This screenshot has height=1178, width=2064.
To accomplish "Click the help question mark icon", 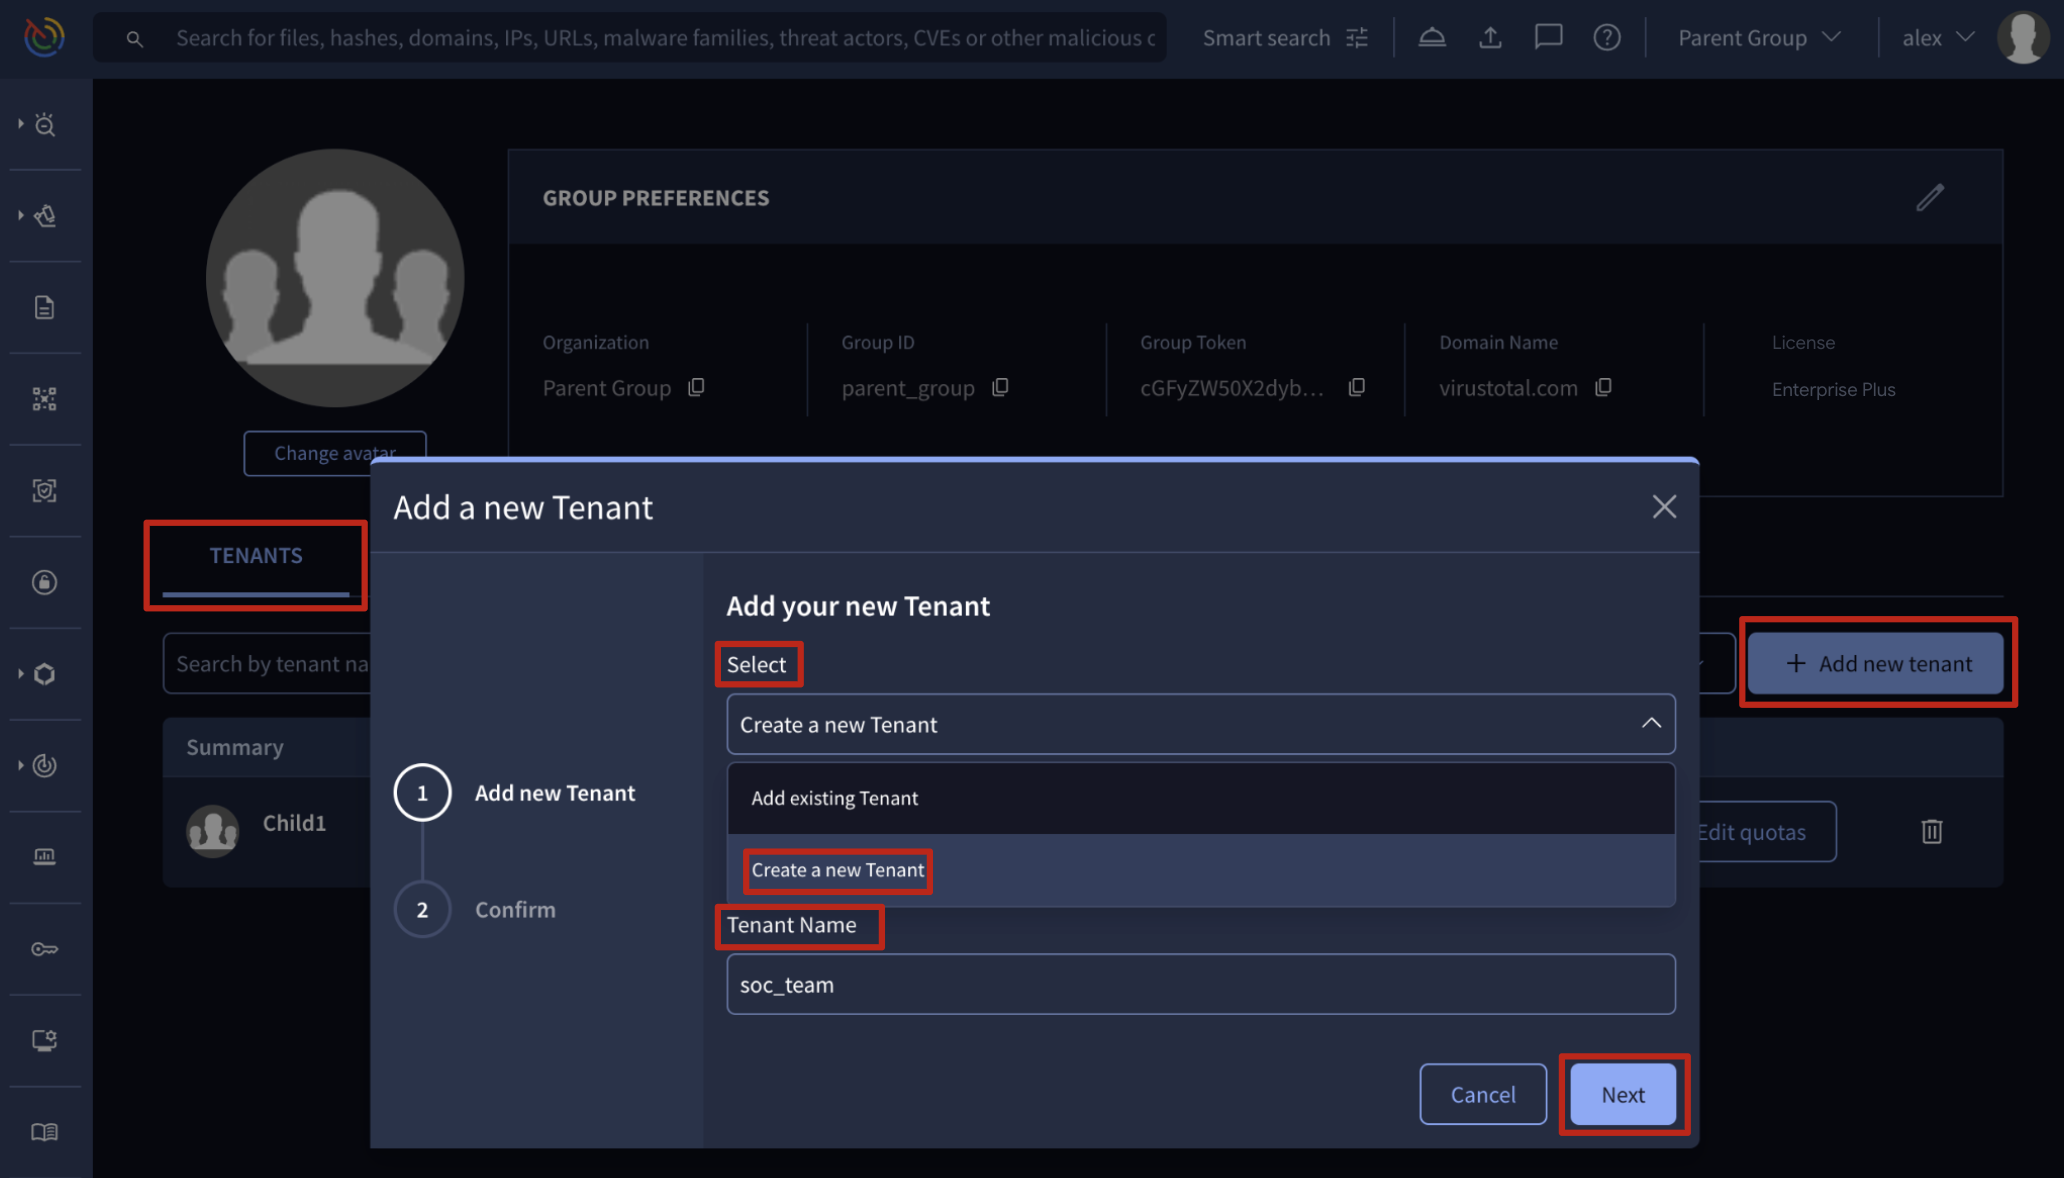I will (1607, 38).
